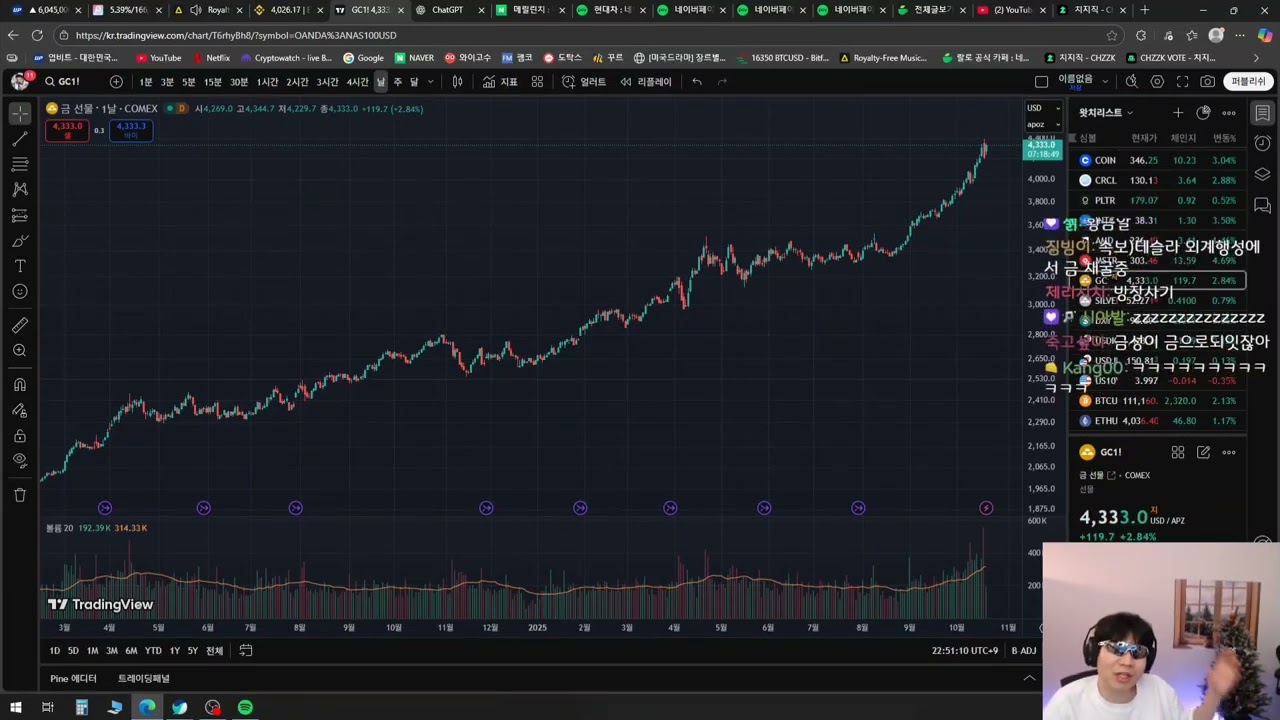Open chart settings gear icon
1280x720 pixels.
tap(1157, 82)
